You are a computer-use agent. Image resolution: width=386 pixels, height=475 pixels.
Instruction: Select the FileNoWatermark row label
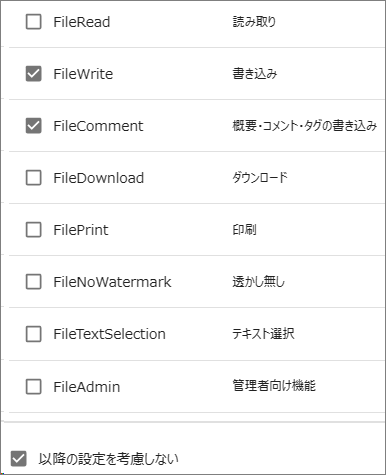(x=112, y=282)
